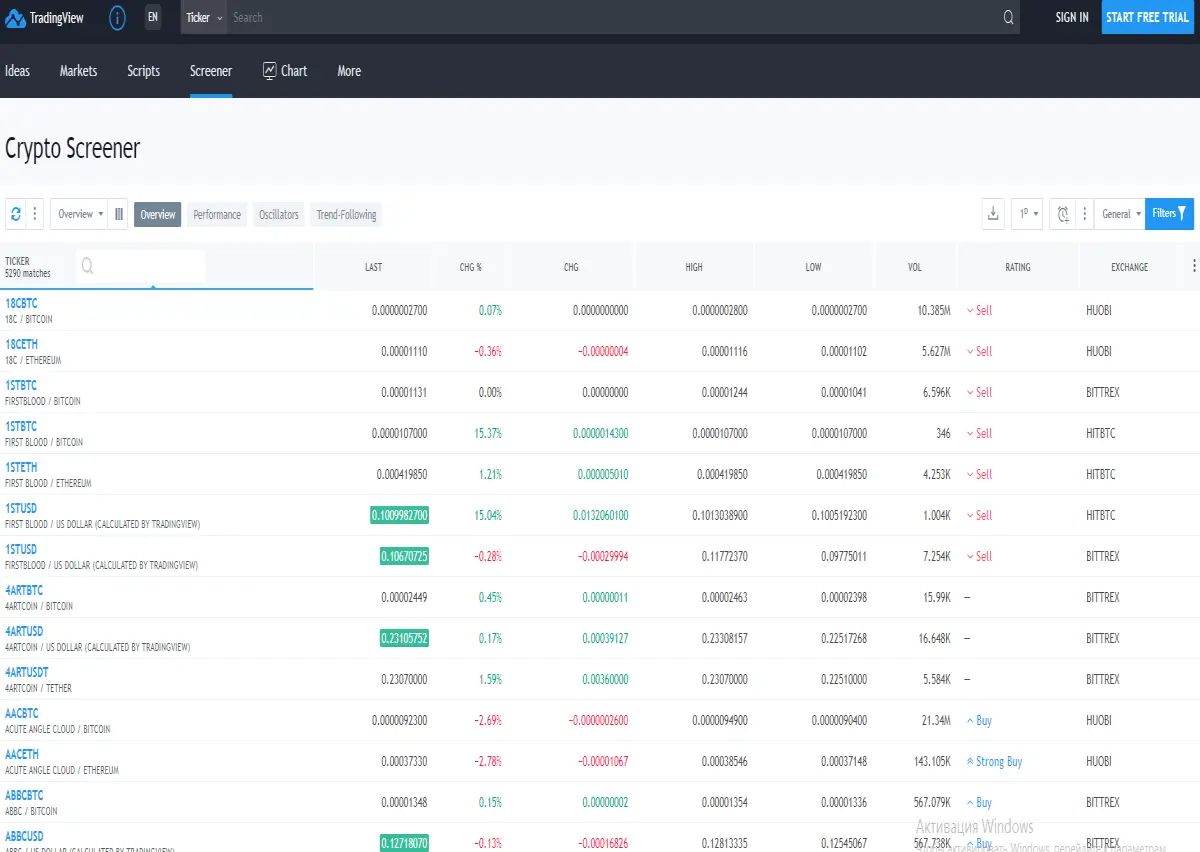Sort by the LOW column header
The width and height of the screenshot is (1200, 852).
pyautogui.click(x=814, y=267)
